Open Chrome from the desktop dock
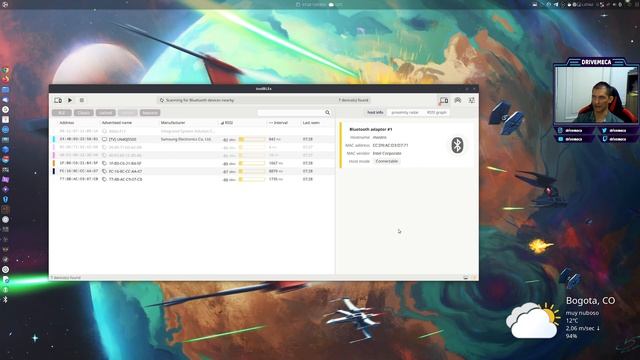 pos(5,70)
